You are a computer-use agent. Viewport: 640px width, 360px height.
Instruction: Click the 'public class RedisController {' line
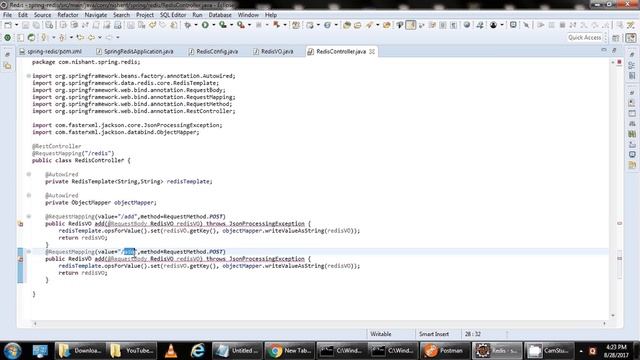pos(81,160)
